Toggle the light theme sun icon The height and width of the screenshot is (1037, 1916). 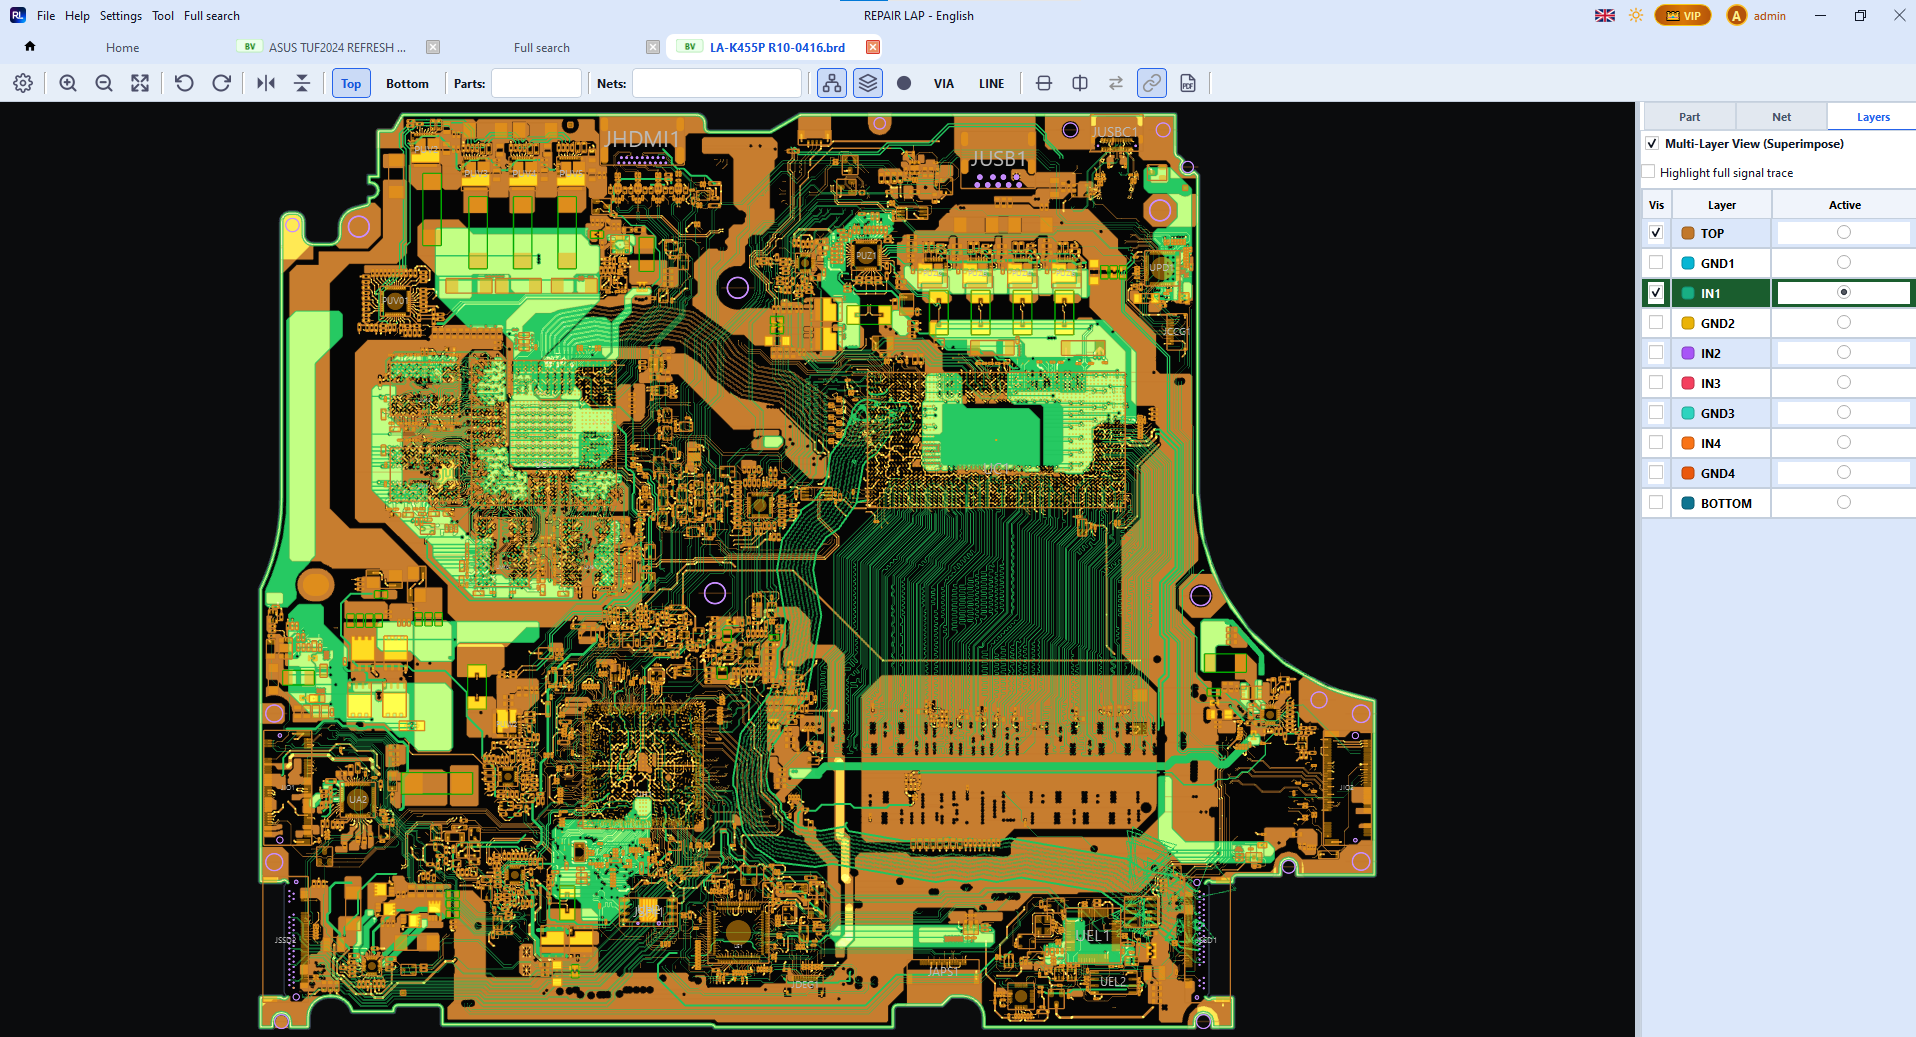pyautogui.click(x=1636, y=16)
